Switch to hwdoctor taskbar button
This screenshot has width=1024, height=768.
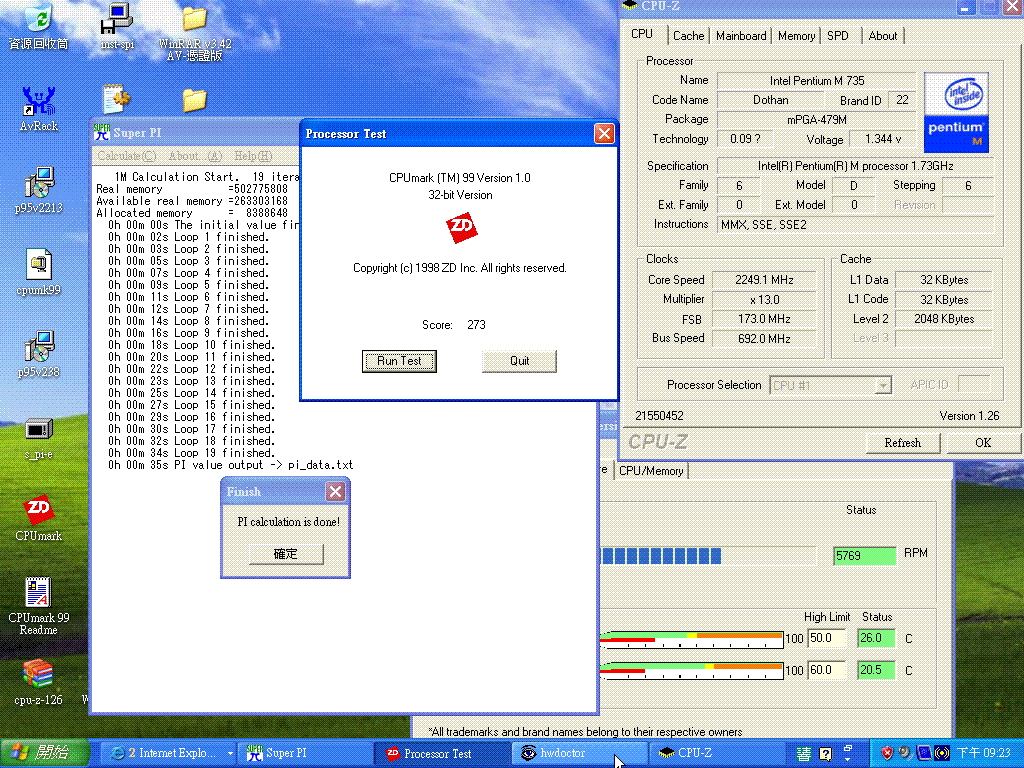(x=579, y=753)
